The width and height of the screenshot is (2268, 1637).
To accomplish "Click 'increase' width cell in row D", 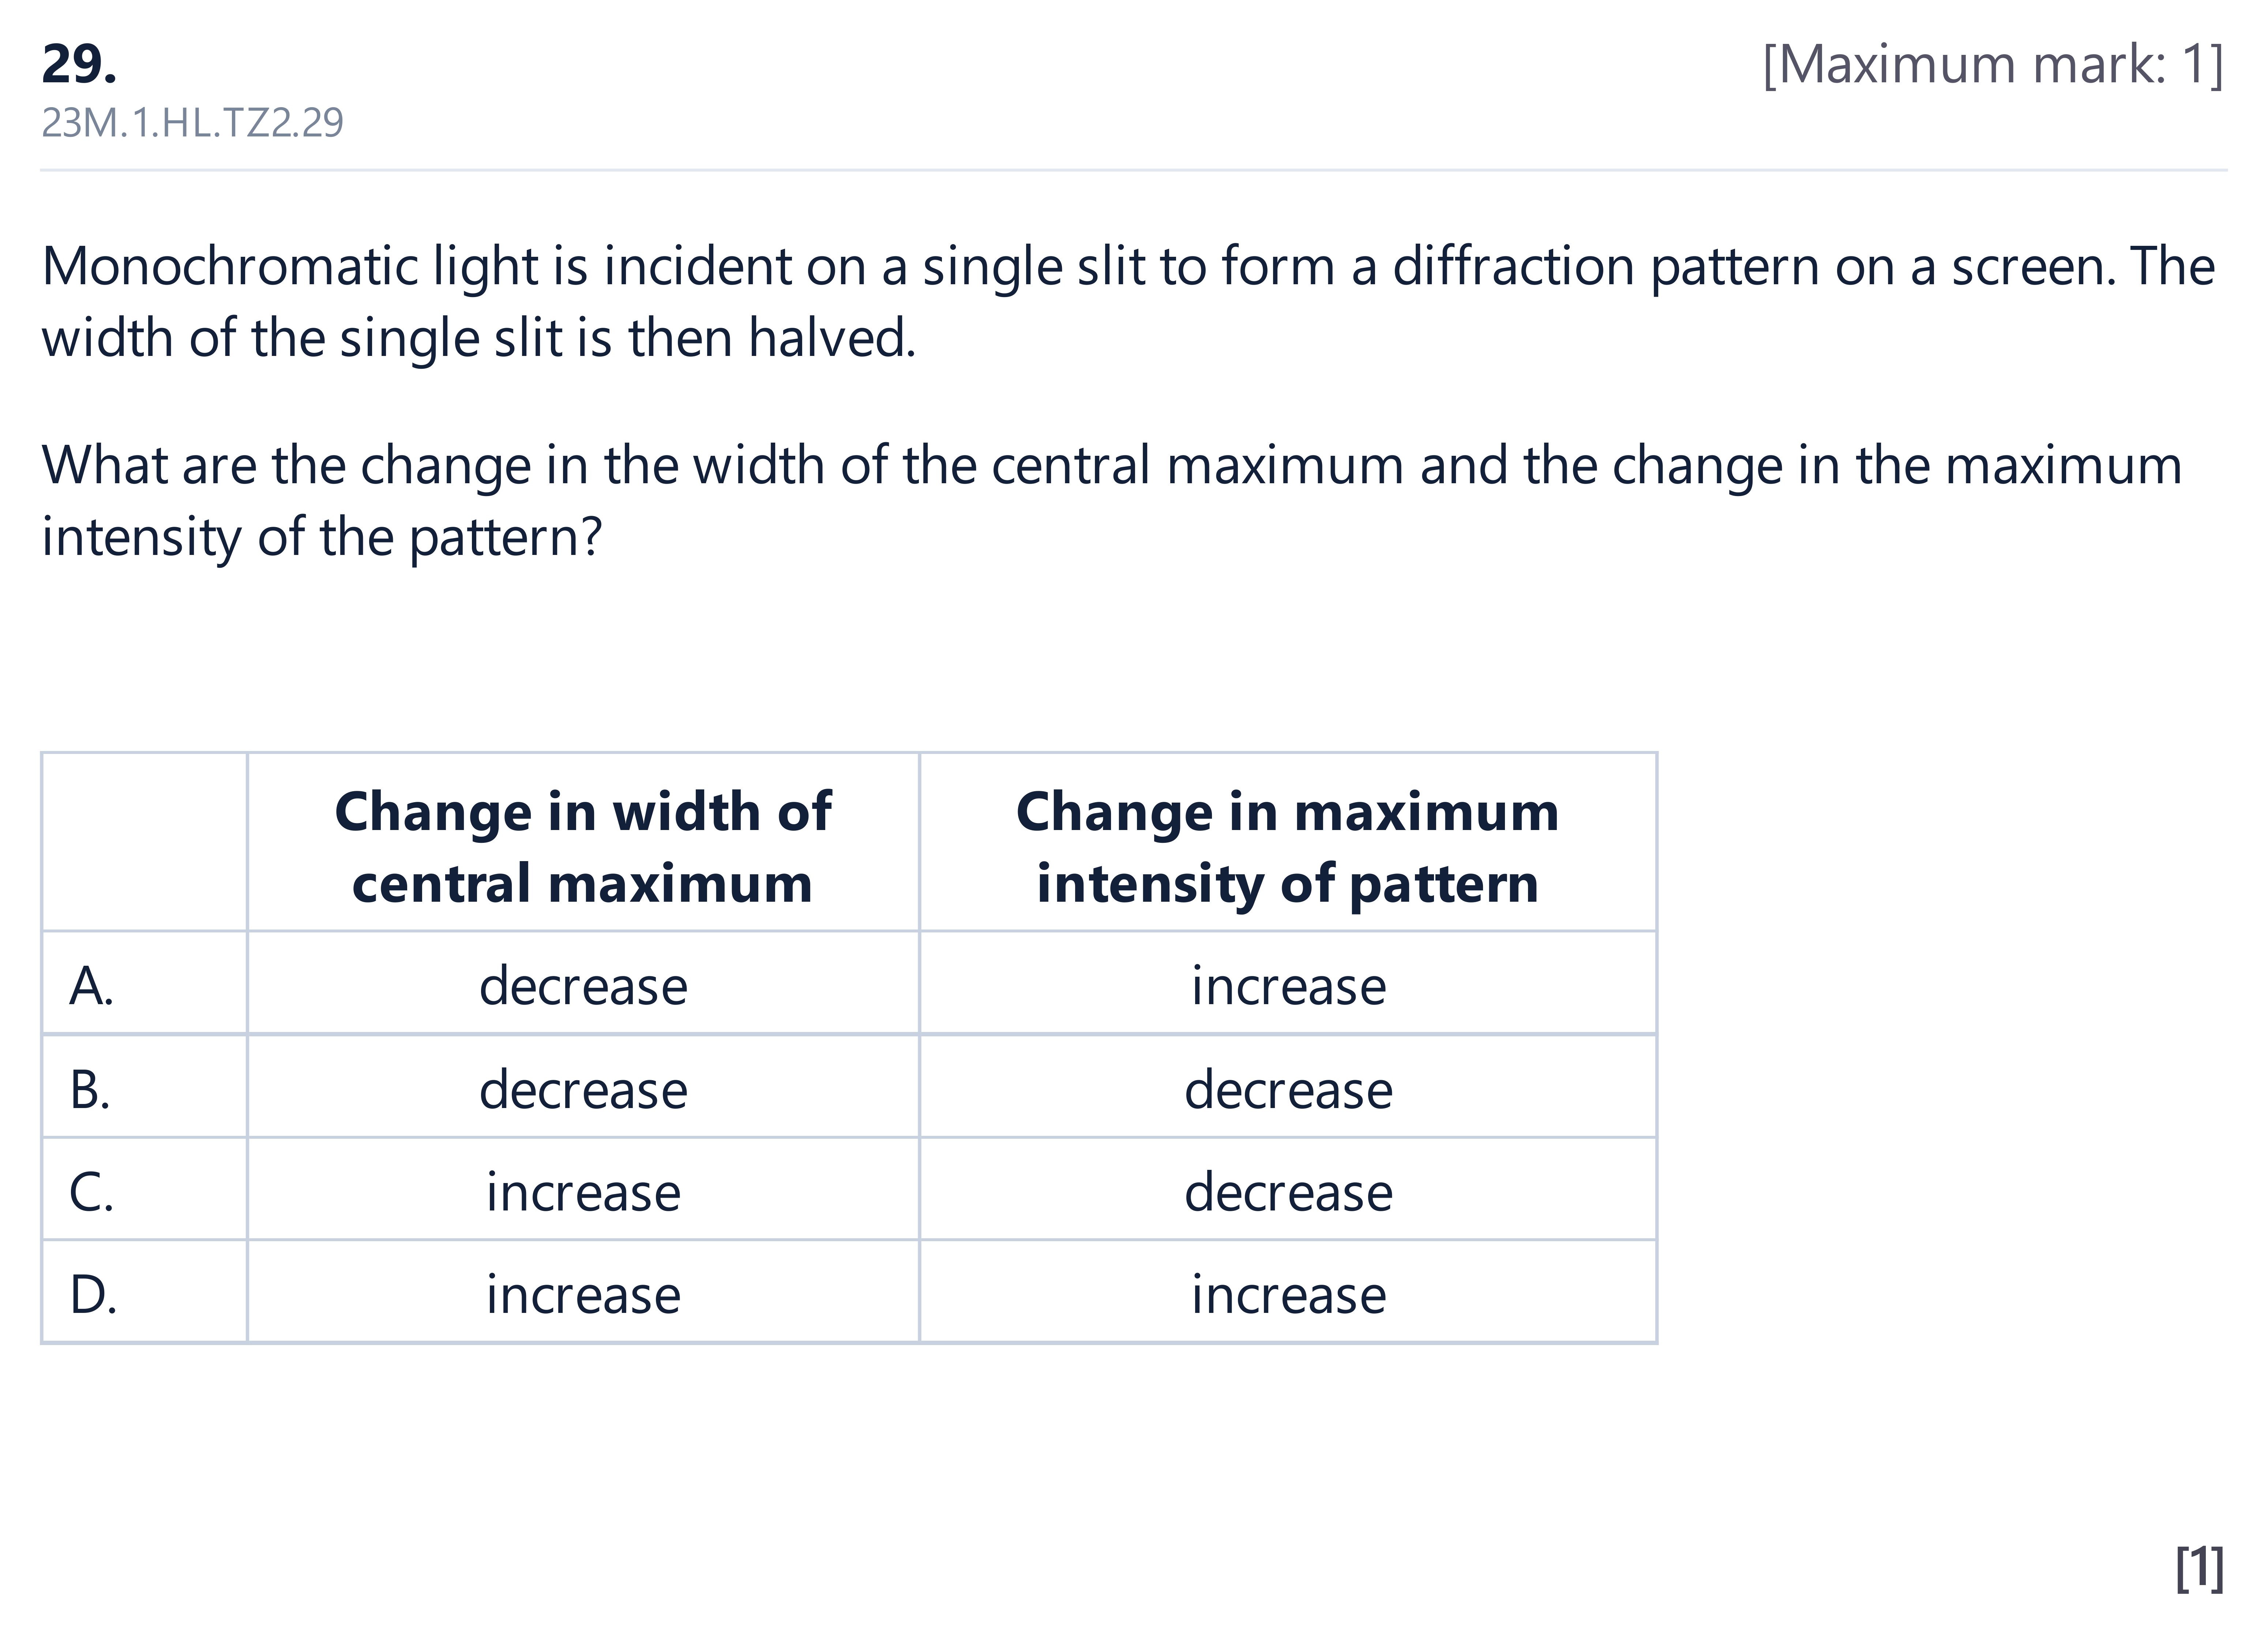I will point(583,1294).
